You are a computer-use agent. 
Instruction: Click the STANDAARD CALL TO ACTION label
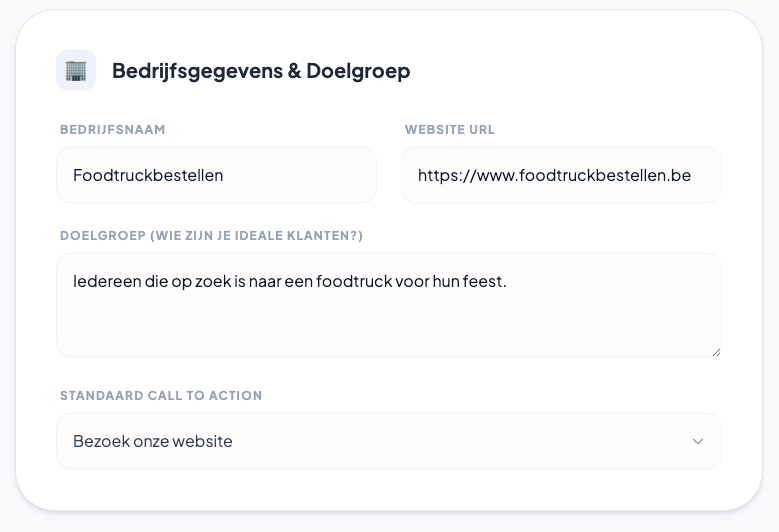point(161,395)
